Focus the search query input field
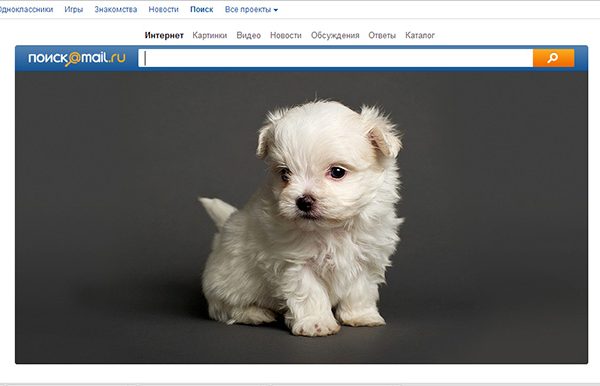600x386 pixels. [336, 58]
